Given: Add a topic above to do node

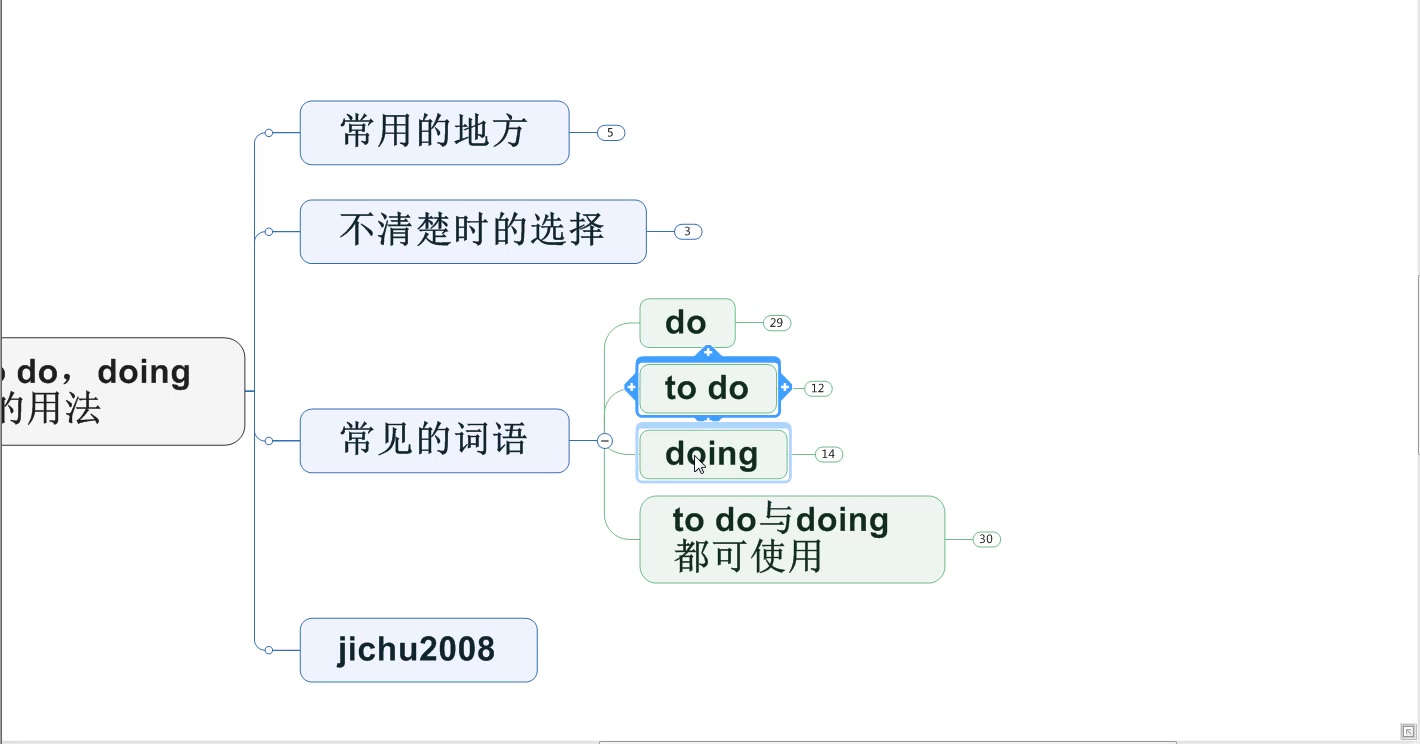Looking at the screenshot, I should 708,352.
